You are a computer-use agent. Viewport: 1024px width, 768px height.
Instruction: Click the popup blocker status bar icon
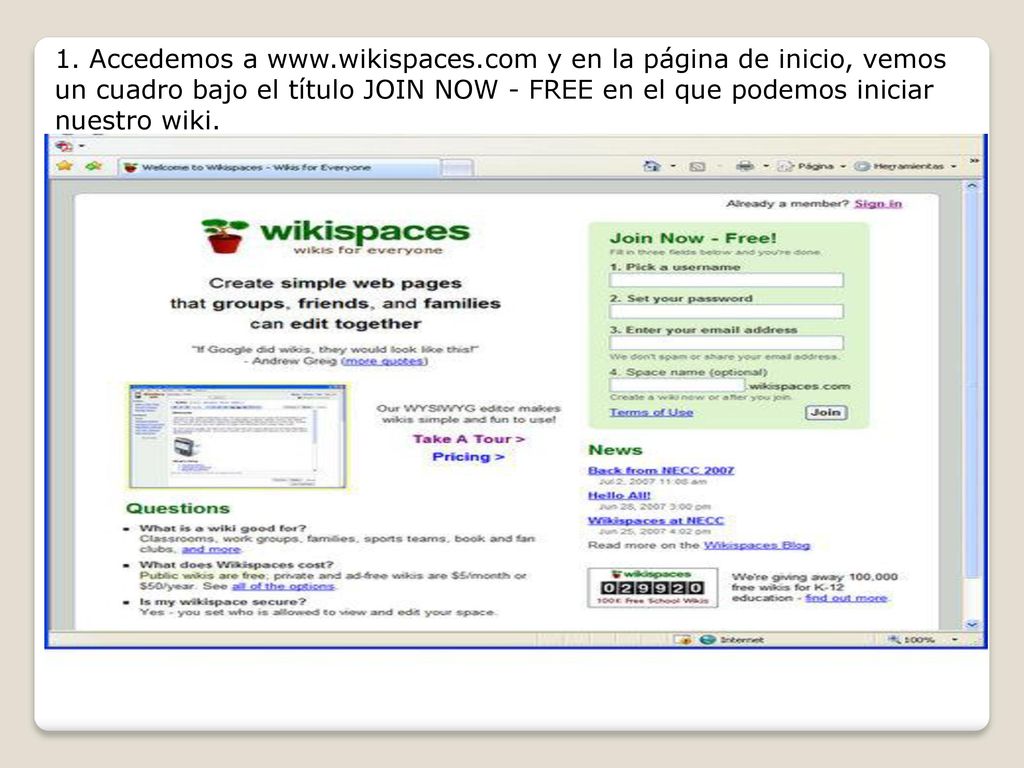(683, 639)
